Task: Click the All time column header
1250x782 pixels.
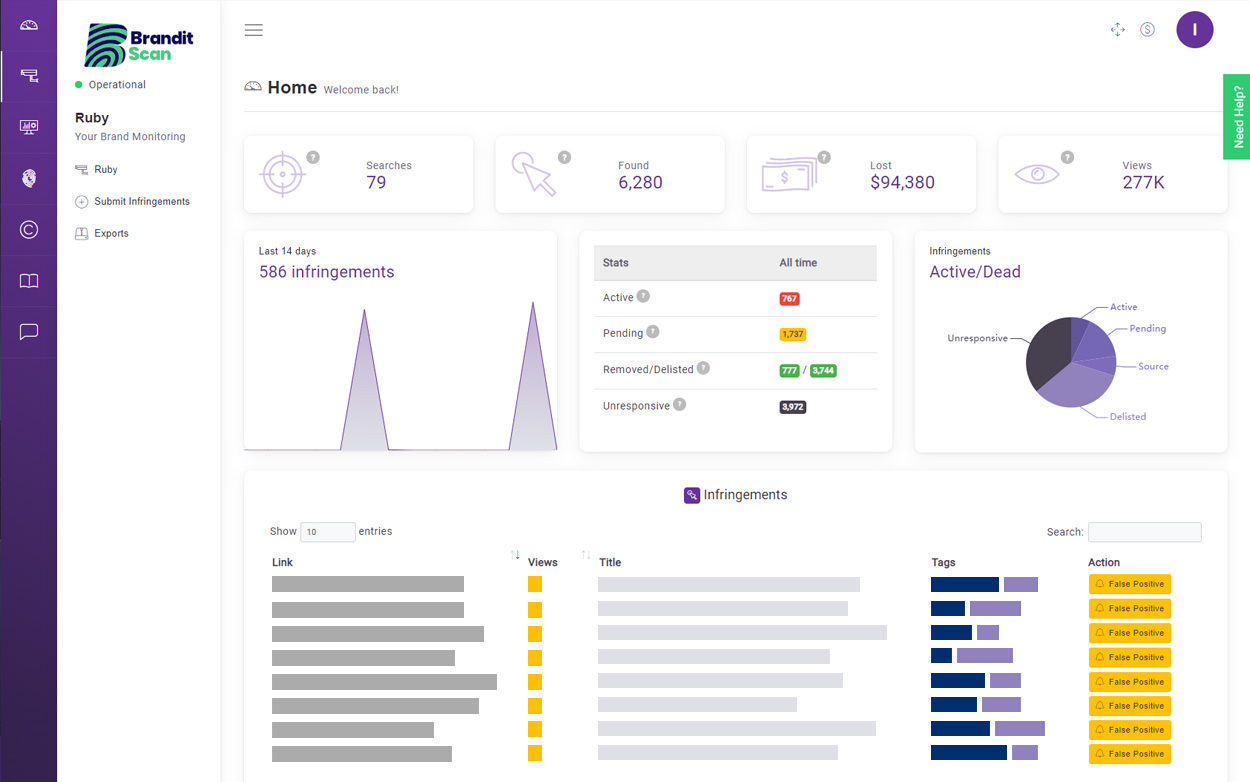Action: tap(798, 263)
